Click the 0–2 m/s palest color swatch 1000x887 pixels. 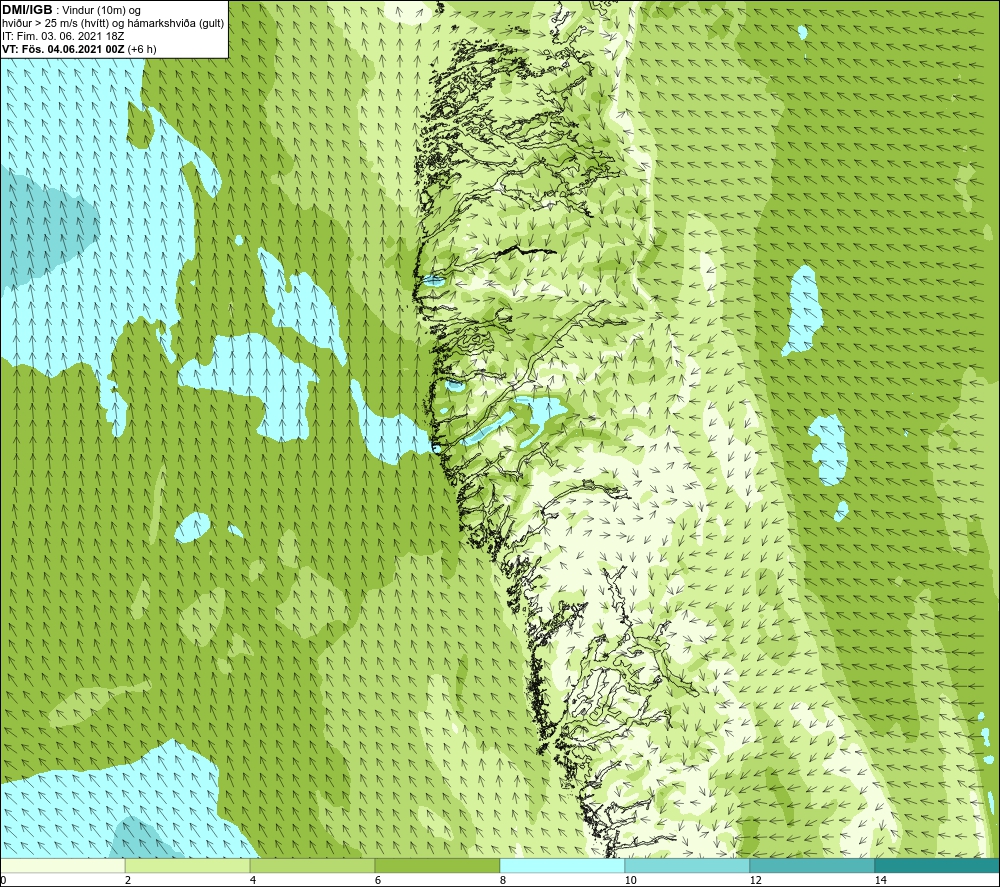tap(62, 866)
